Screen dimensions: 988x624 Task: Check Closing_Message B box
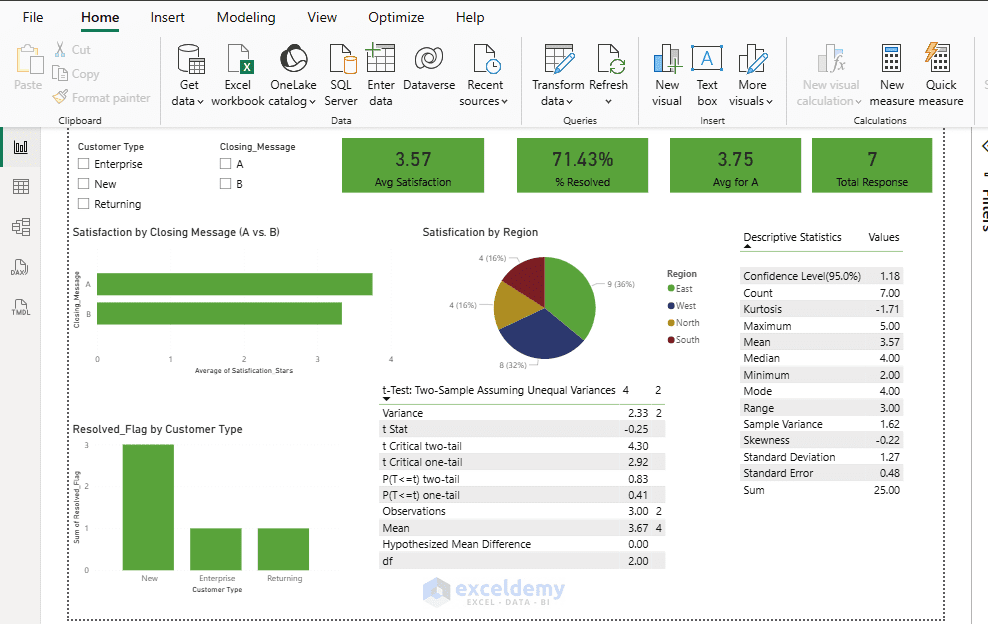point(226,183)
